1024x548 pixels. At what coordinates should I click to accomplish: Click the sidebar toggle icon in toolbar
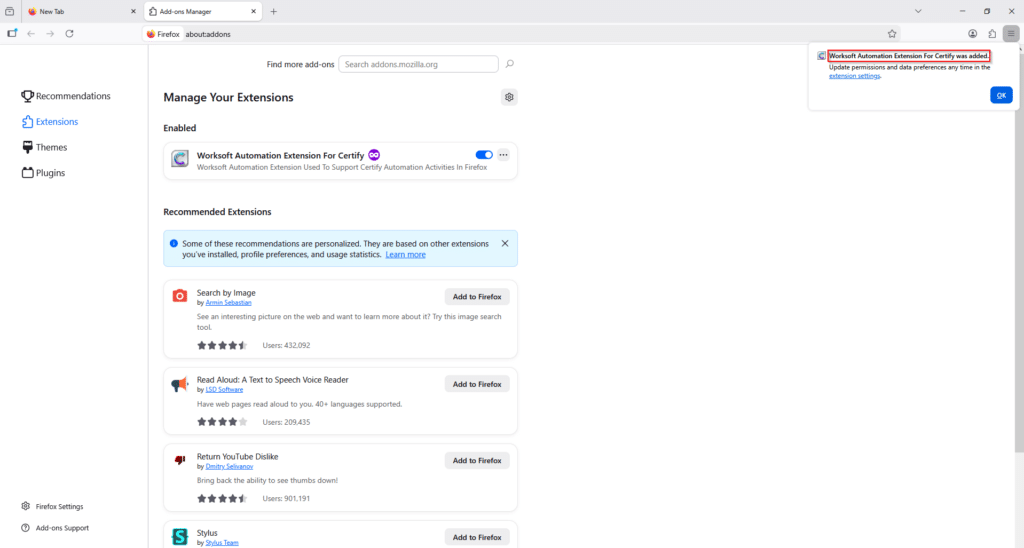(12, 33)
